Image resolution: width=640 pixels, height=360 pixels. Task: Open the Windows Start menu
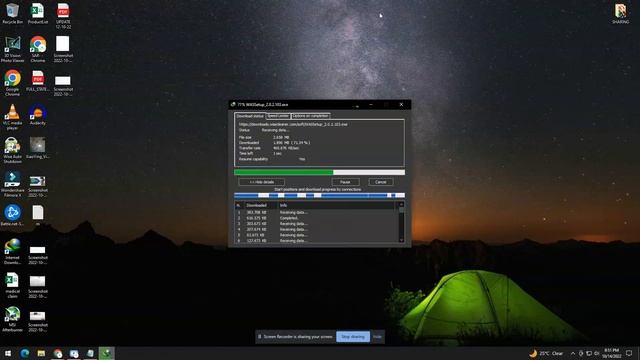[8, 353]
